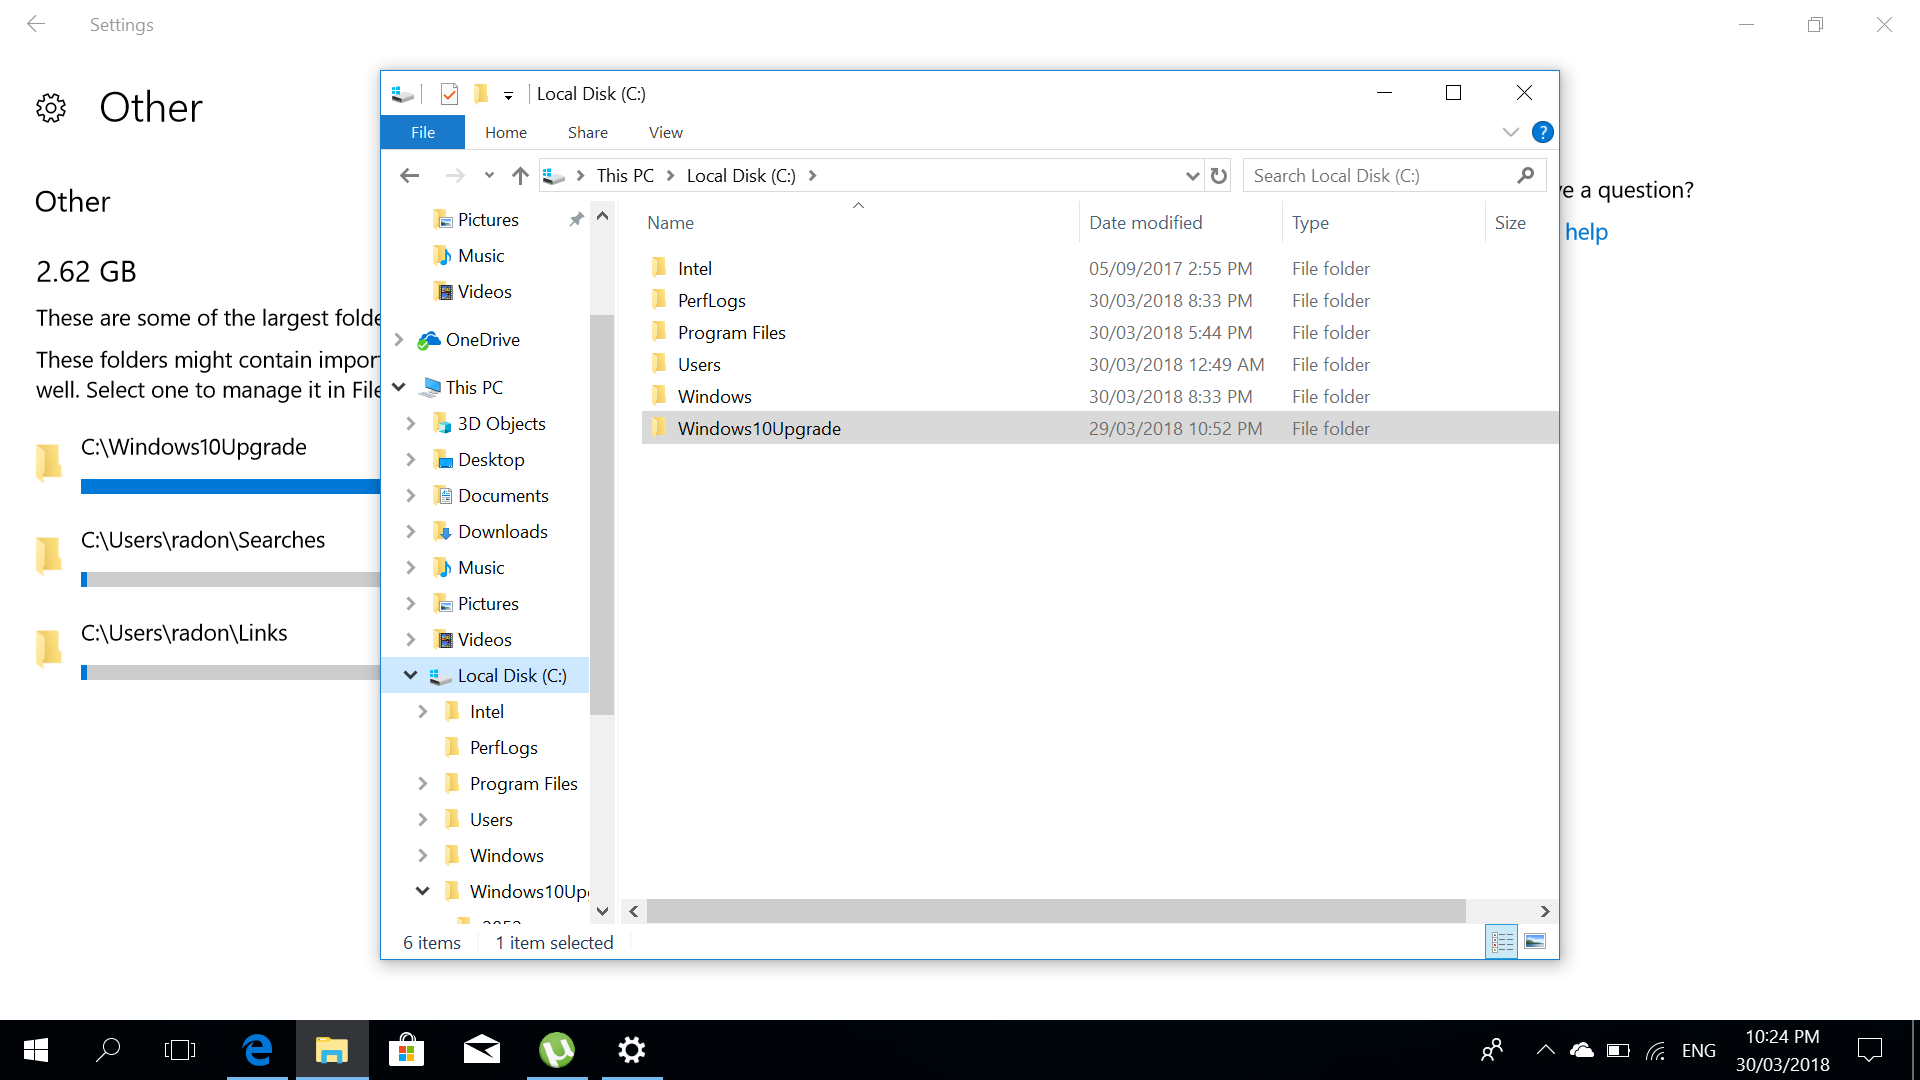Open uTorrent from the taskbar

click(557, 1050)
